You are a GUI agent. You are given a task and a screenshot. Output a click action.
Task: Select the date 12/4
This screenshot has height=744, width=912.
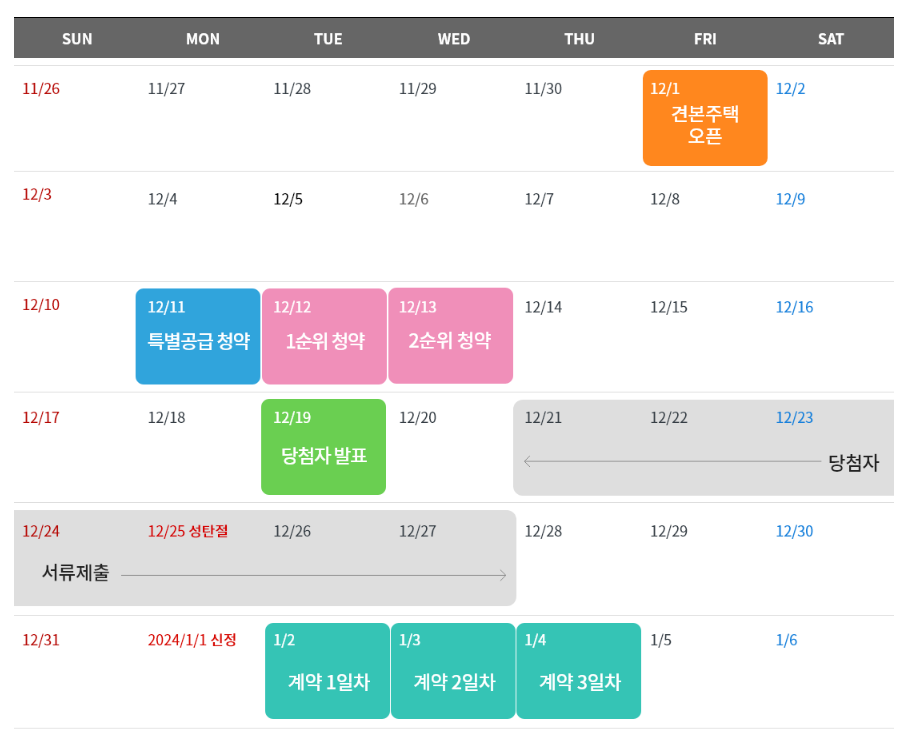(162, 200)
